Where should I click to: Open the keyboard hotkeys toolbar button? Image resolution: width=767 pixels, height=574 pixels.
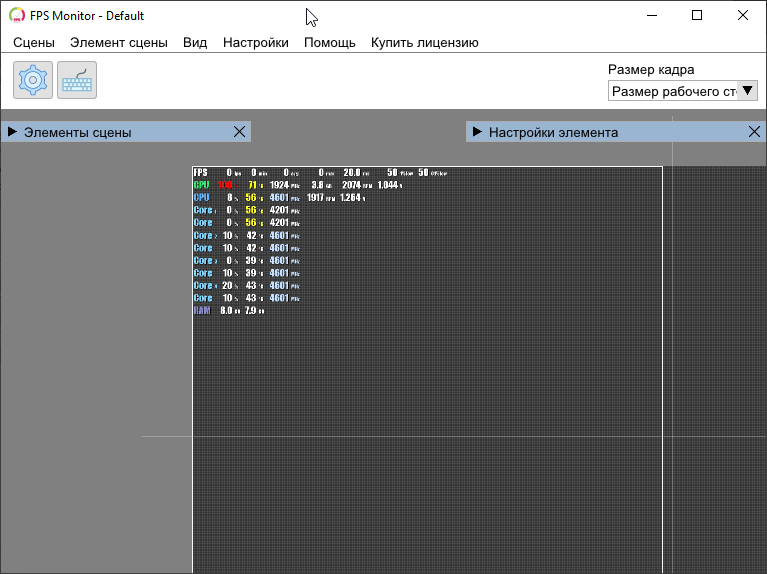[x=77, y=80]
